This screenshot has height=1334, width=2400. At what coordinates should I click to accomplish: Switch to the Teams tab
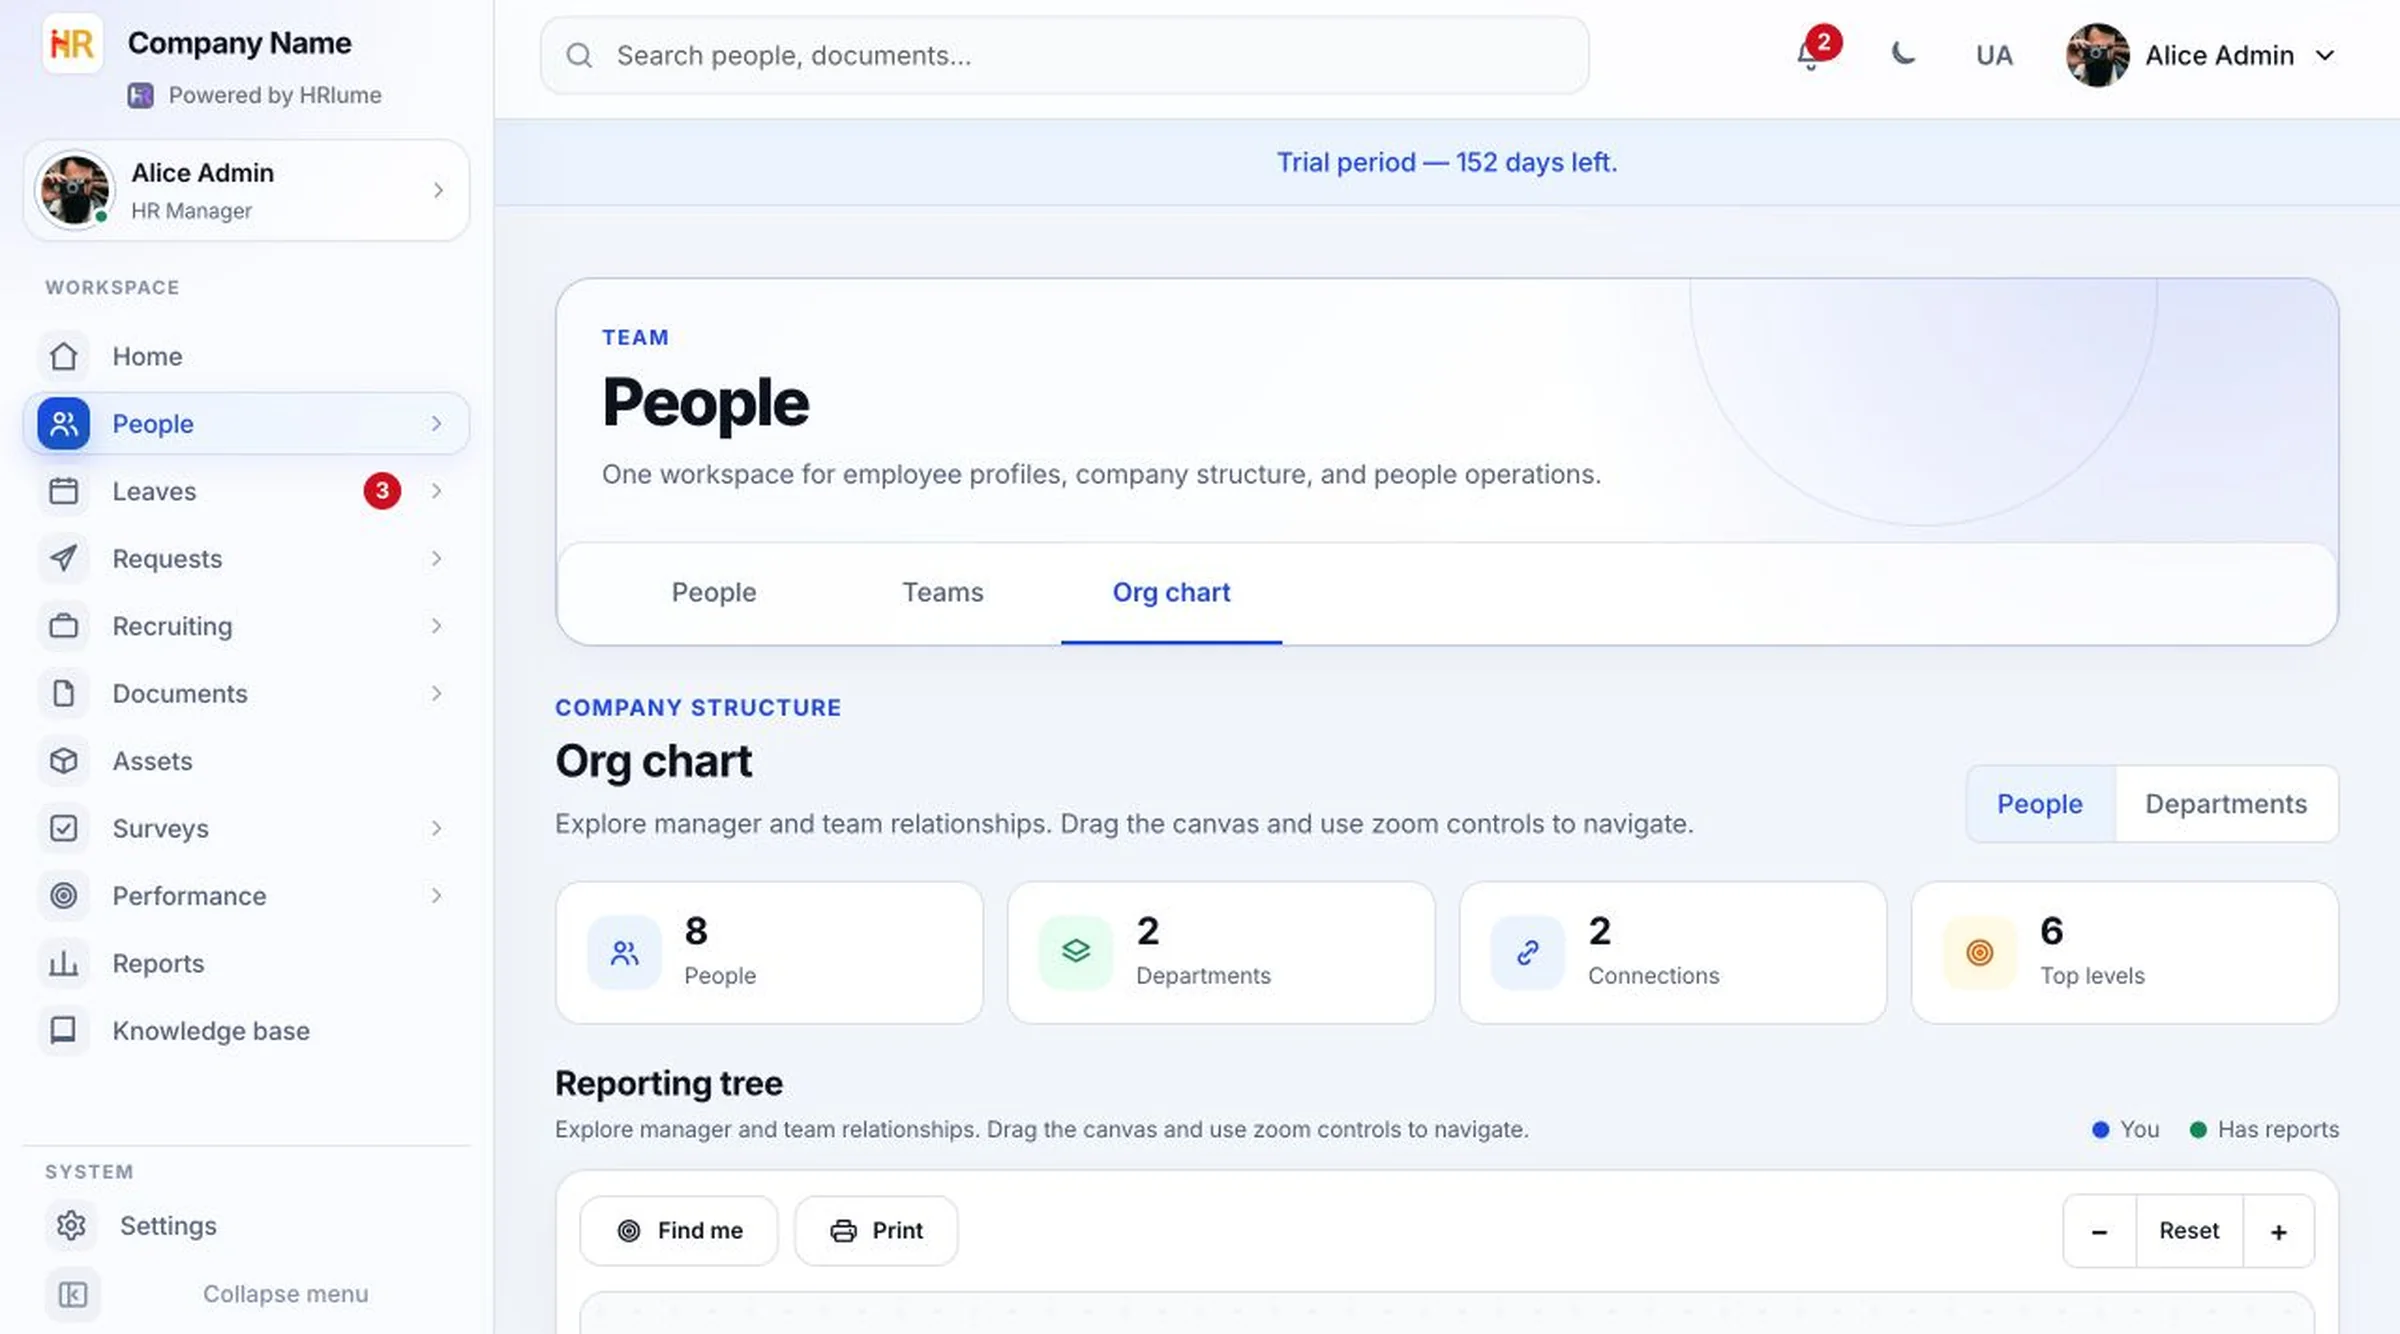tap(943, 593)
